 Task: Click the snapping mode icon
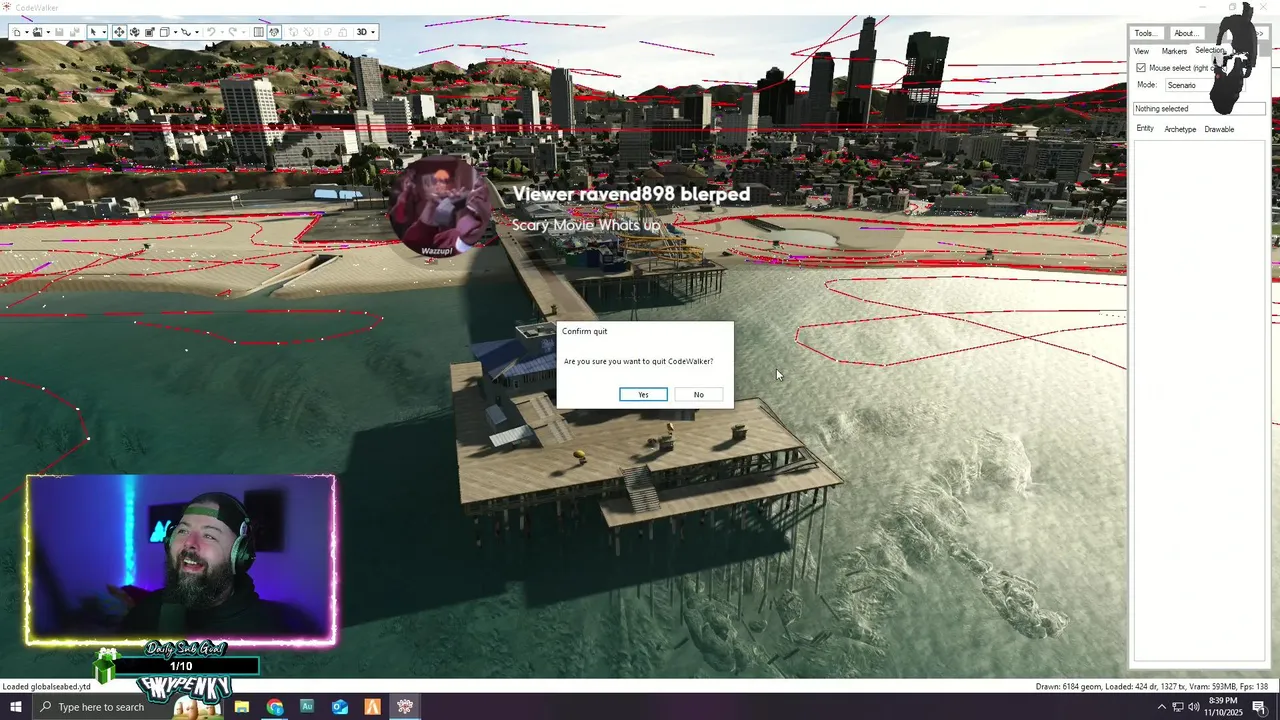(186, 32)
